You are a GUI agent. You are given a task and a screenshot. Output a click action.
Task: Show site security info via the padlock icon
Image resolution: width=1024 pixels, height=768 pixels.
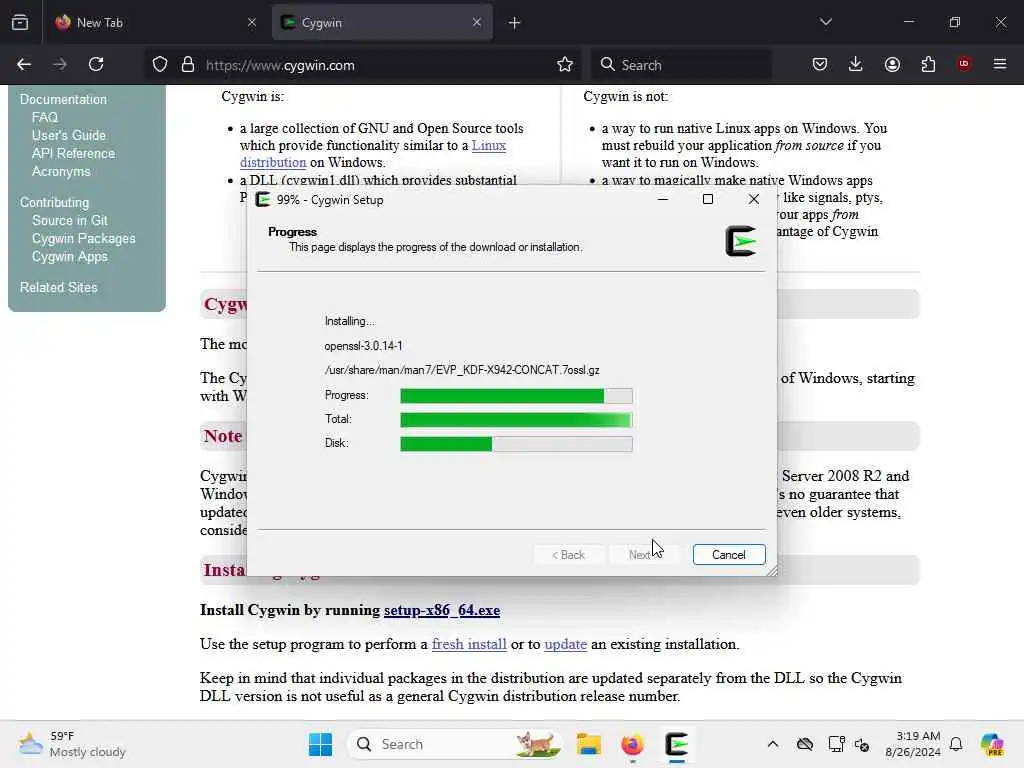(188, 65)
